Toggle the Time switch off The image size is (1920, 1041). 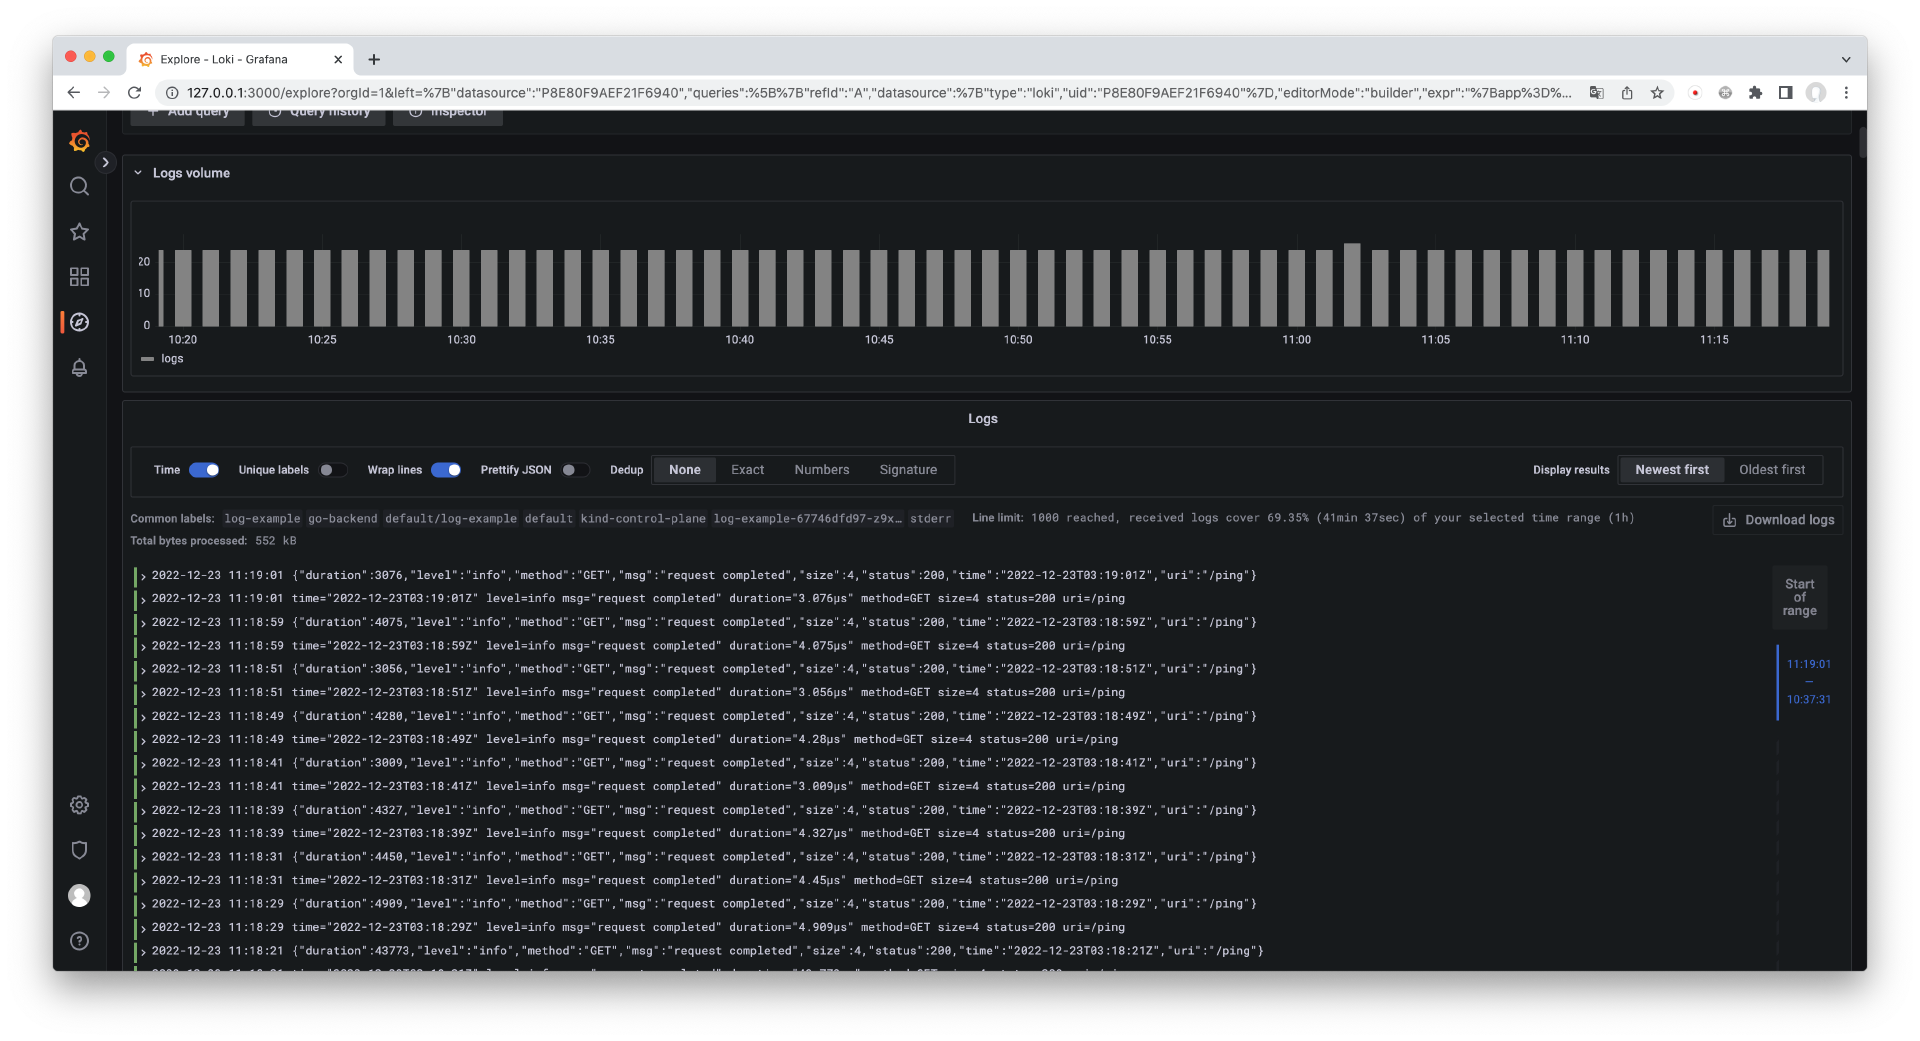pyautogui.click(x=204, y=470)
